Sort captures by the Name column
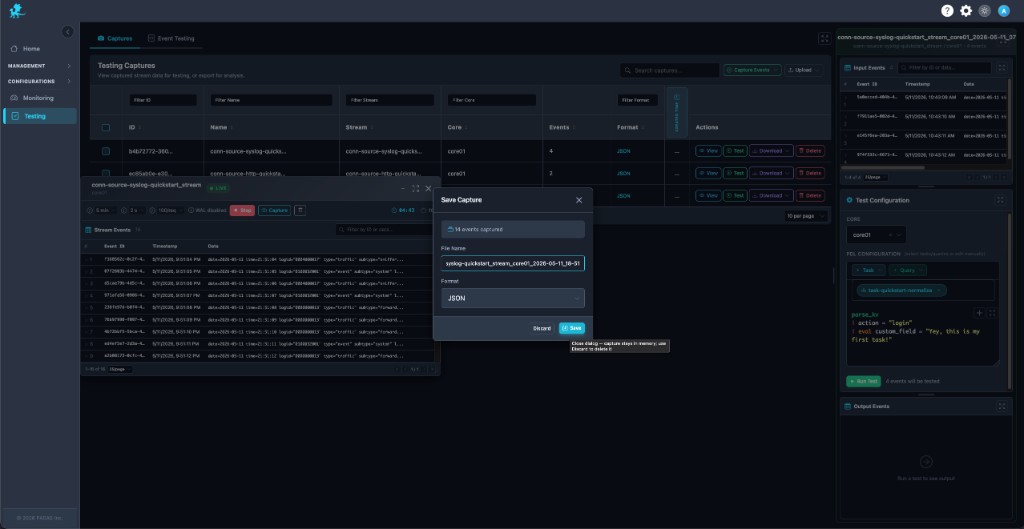 tap(219, 128)
